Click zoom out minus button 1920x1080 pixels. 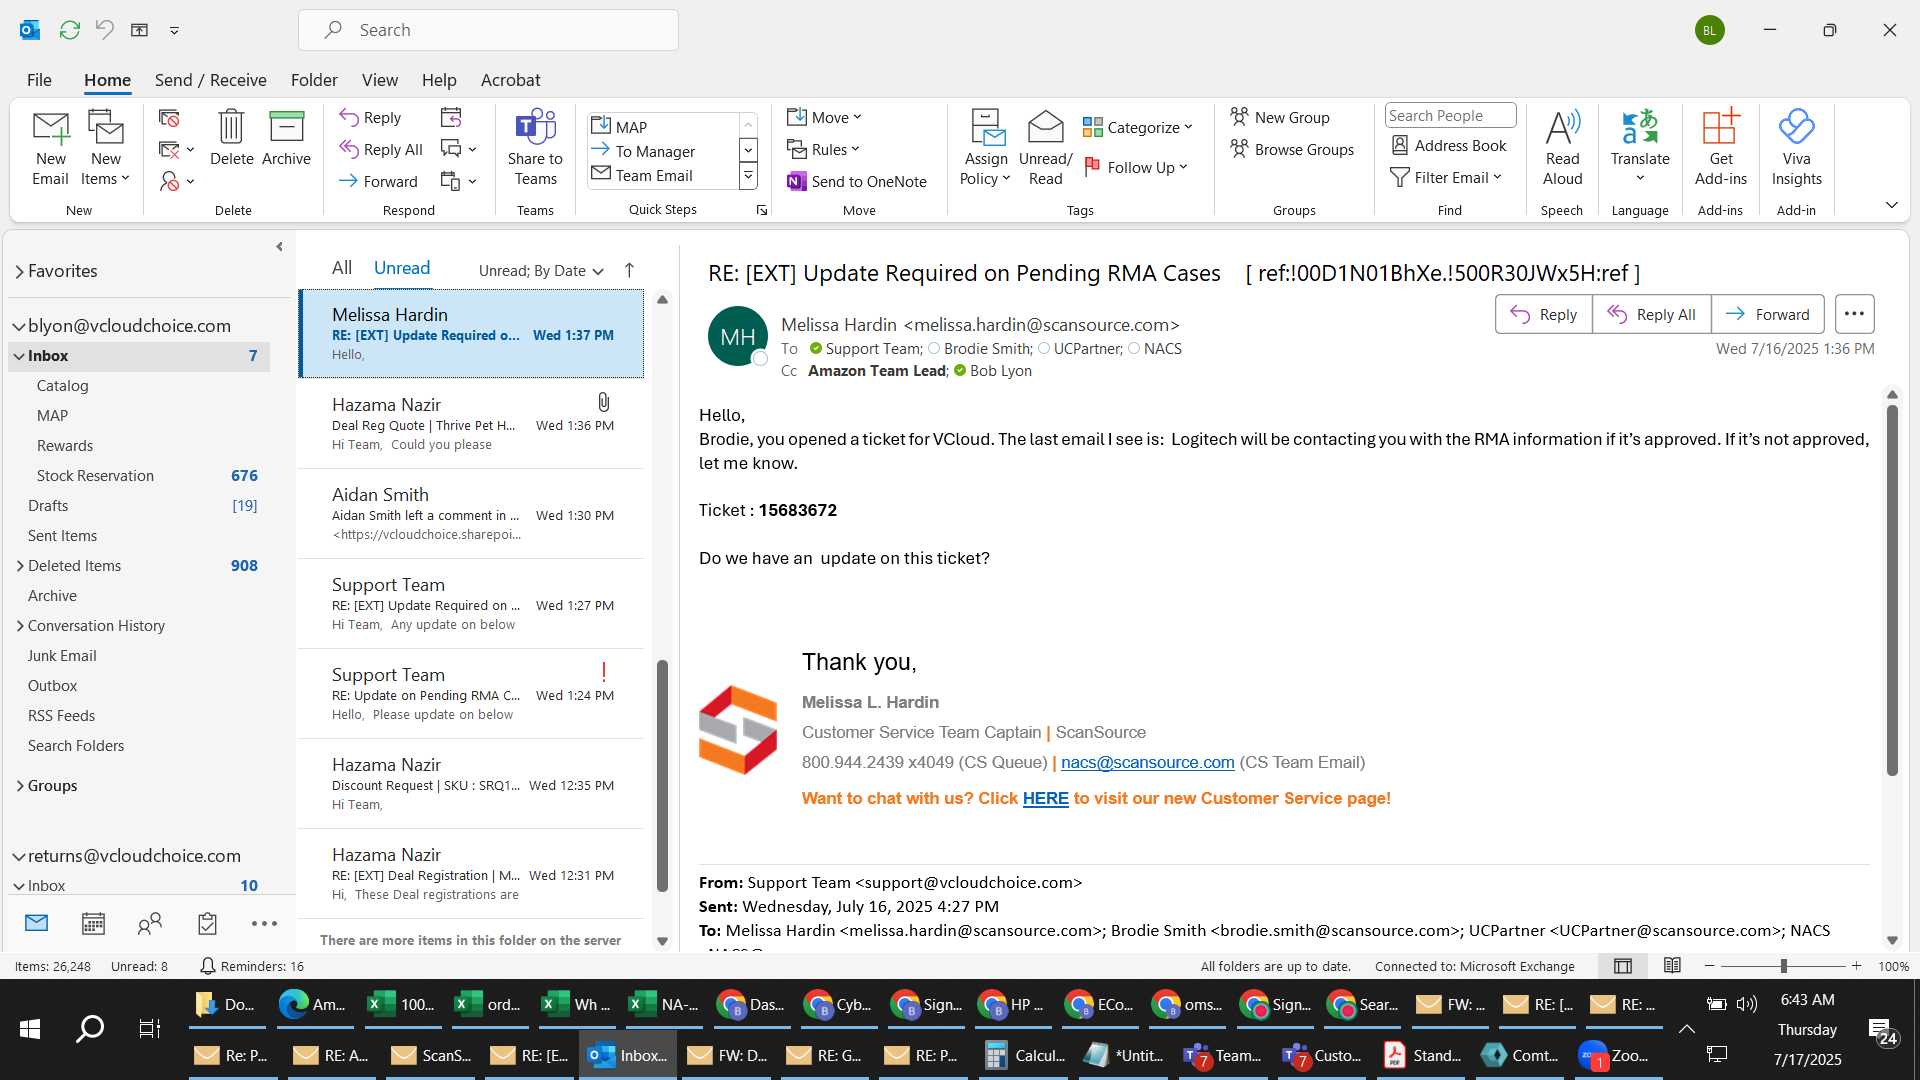click(1709, 966)
